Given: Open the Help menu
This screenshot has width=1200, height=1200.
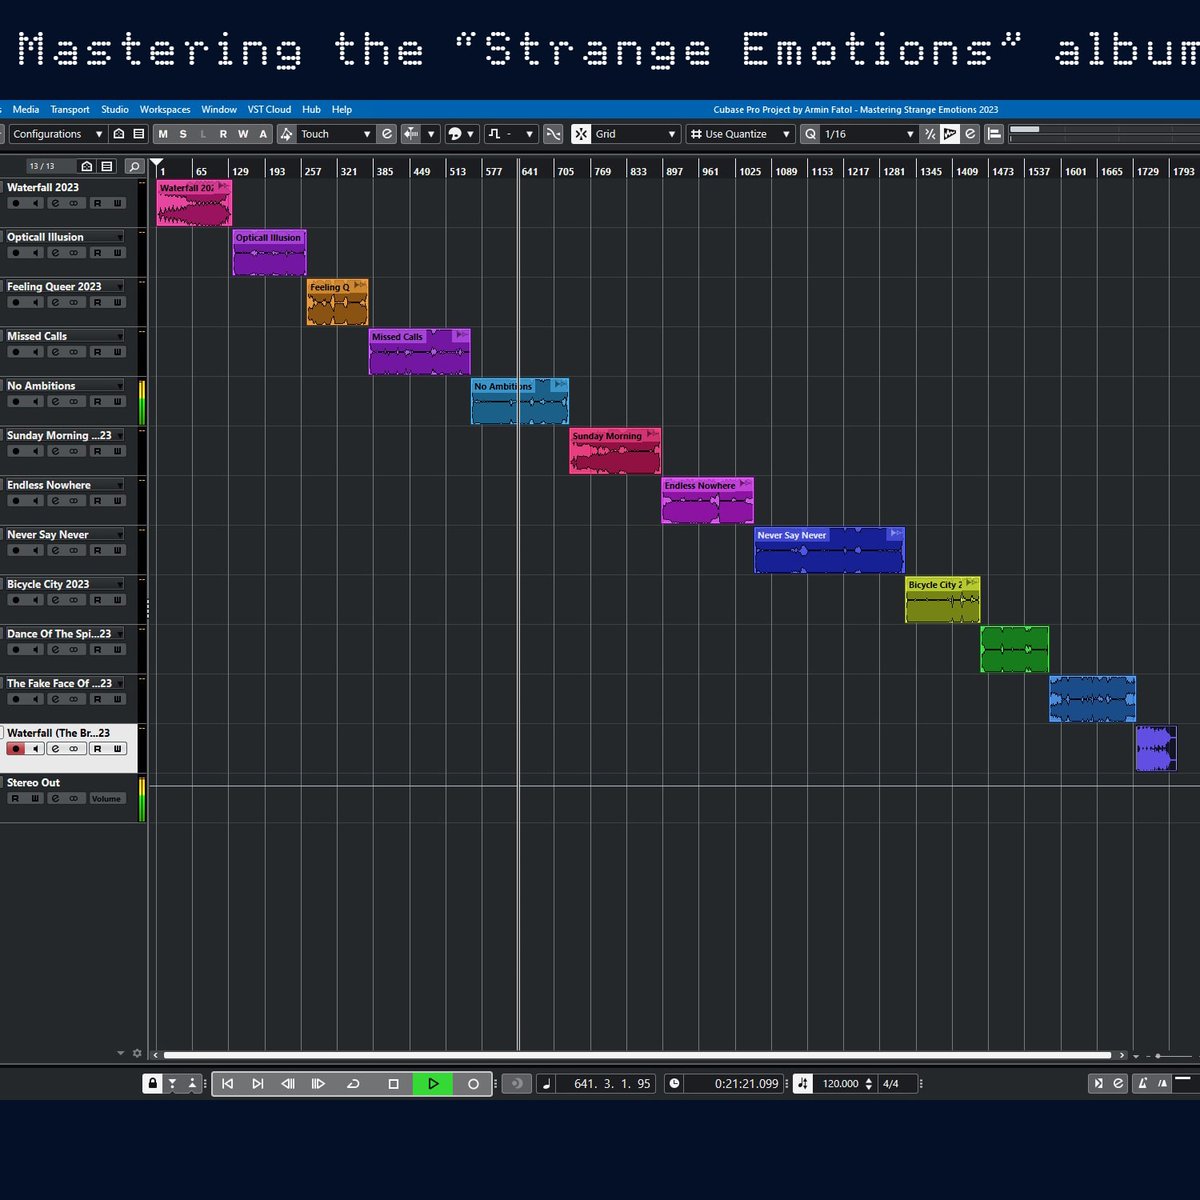Looking at the screenshot, I should (342, 109).
